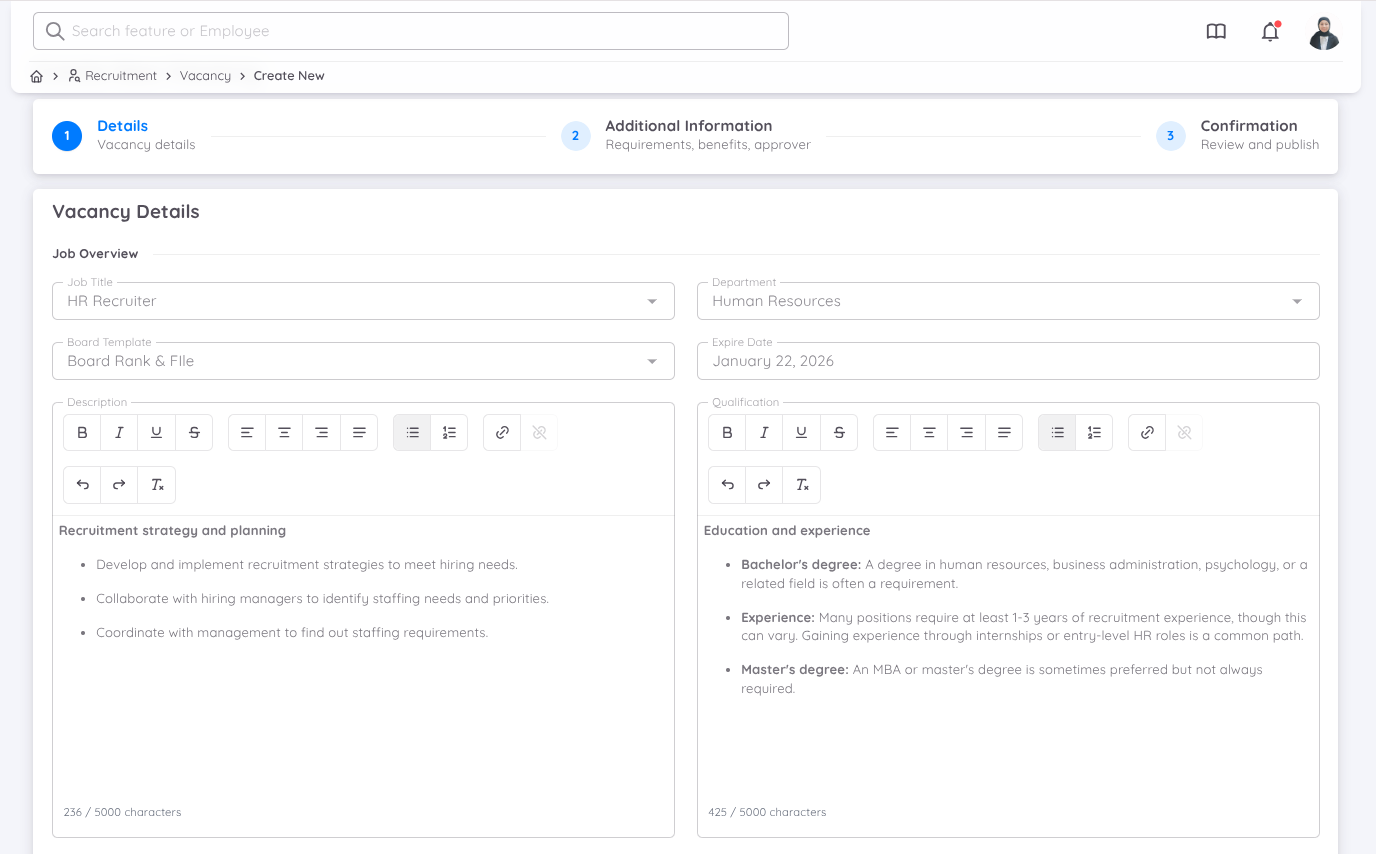1376x854 pixels.
Task: Toggle bullet list in Description editor
Action: tap(412, 433)
